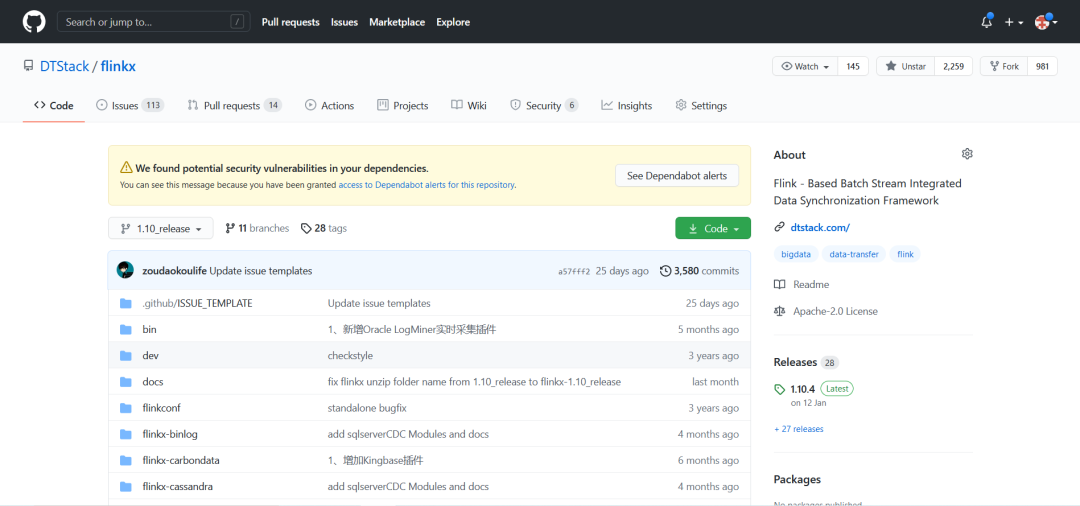1080x506 pixels.
Task: View the 11 branches
Action: pyautogui.click(x=257, y=229)
